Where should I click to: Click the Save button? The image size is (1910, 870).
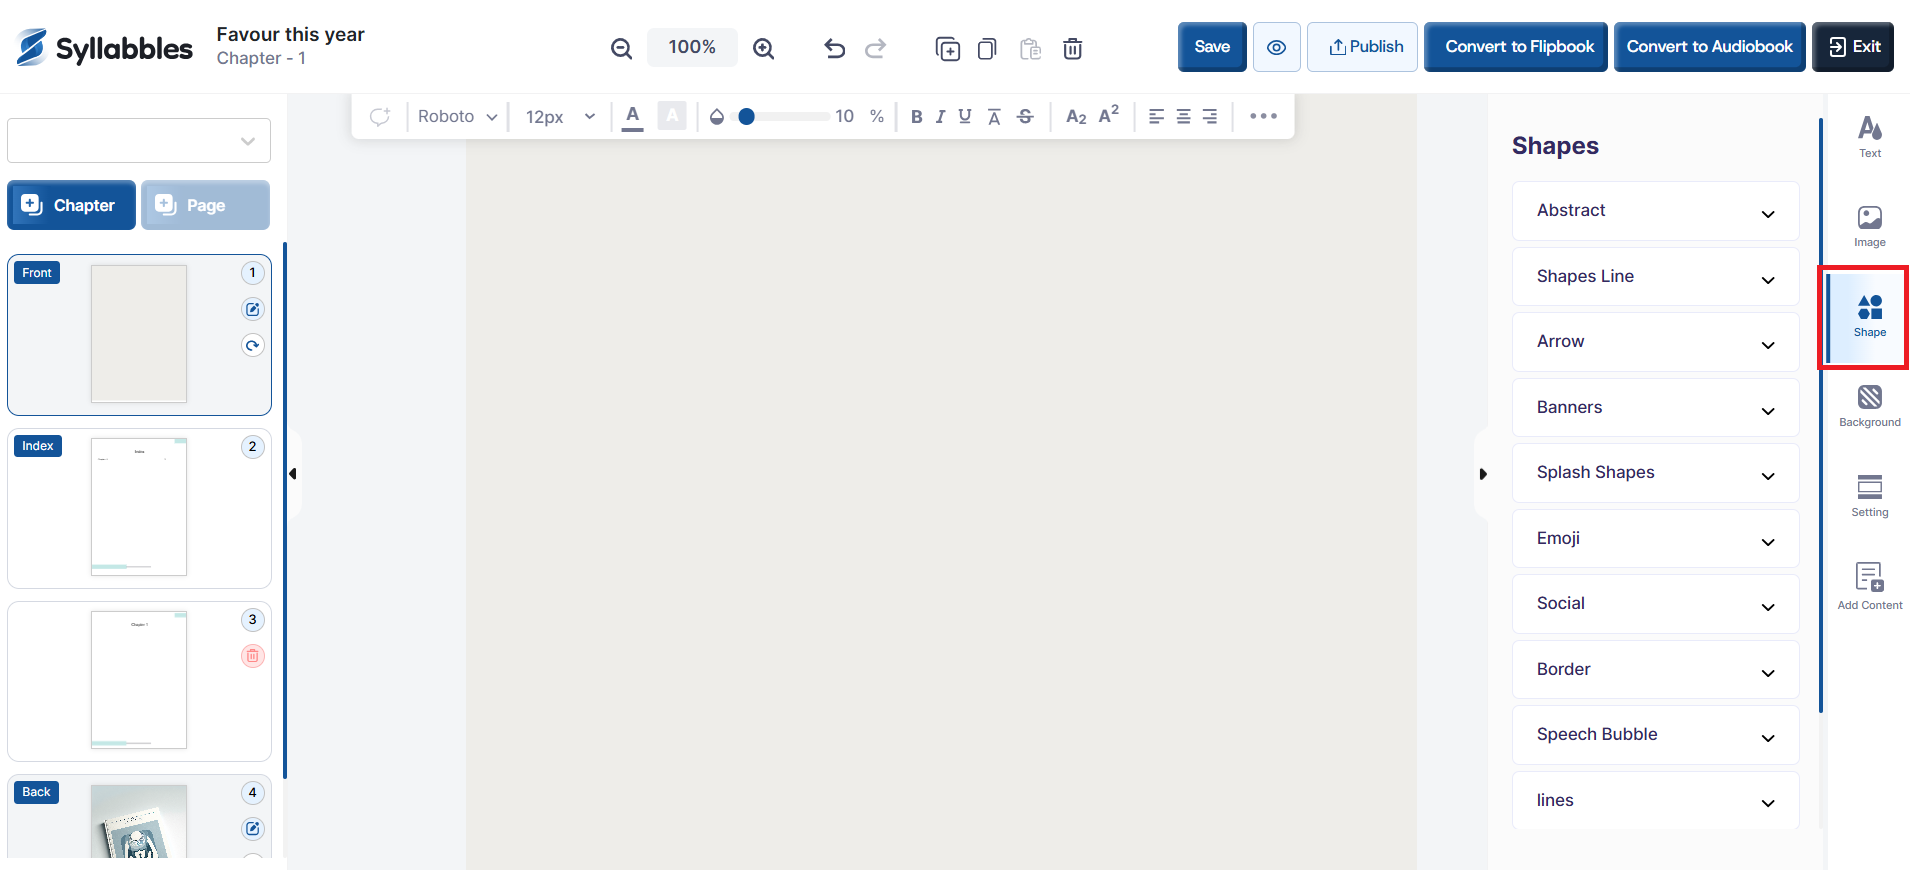tap(1211, 47)
